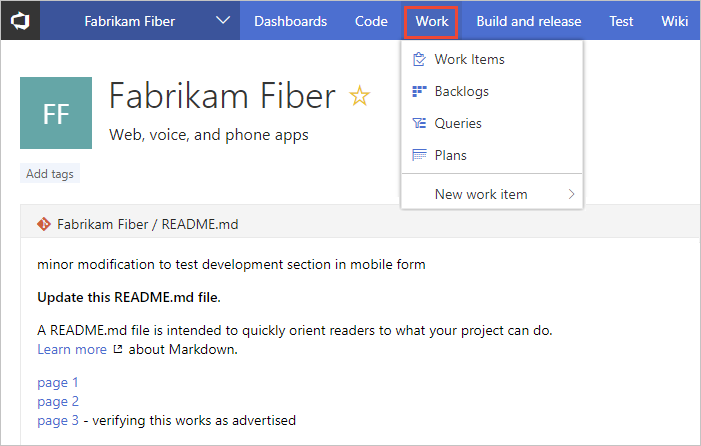The width and height of the screenshot is (701, 446).
Task: Choose Work Items from the Work menu
Action: (x=492, y=59)
